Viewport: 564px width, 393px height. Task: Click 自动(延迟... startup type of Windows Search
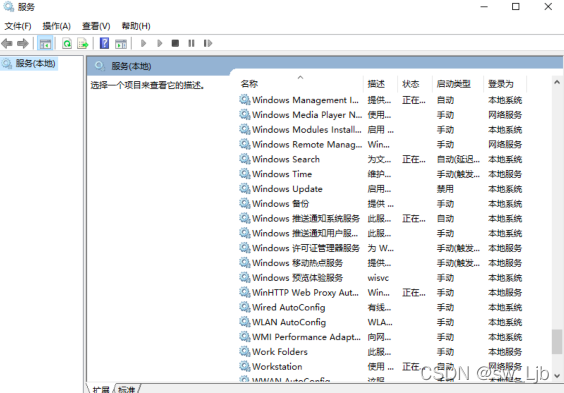pyautogui.click(x=458, y=159)
